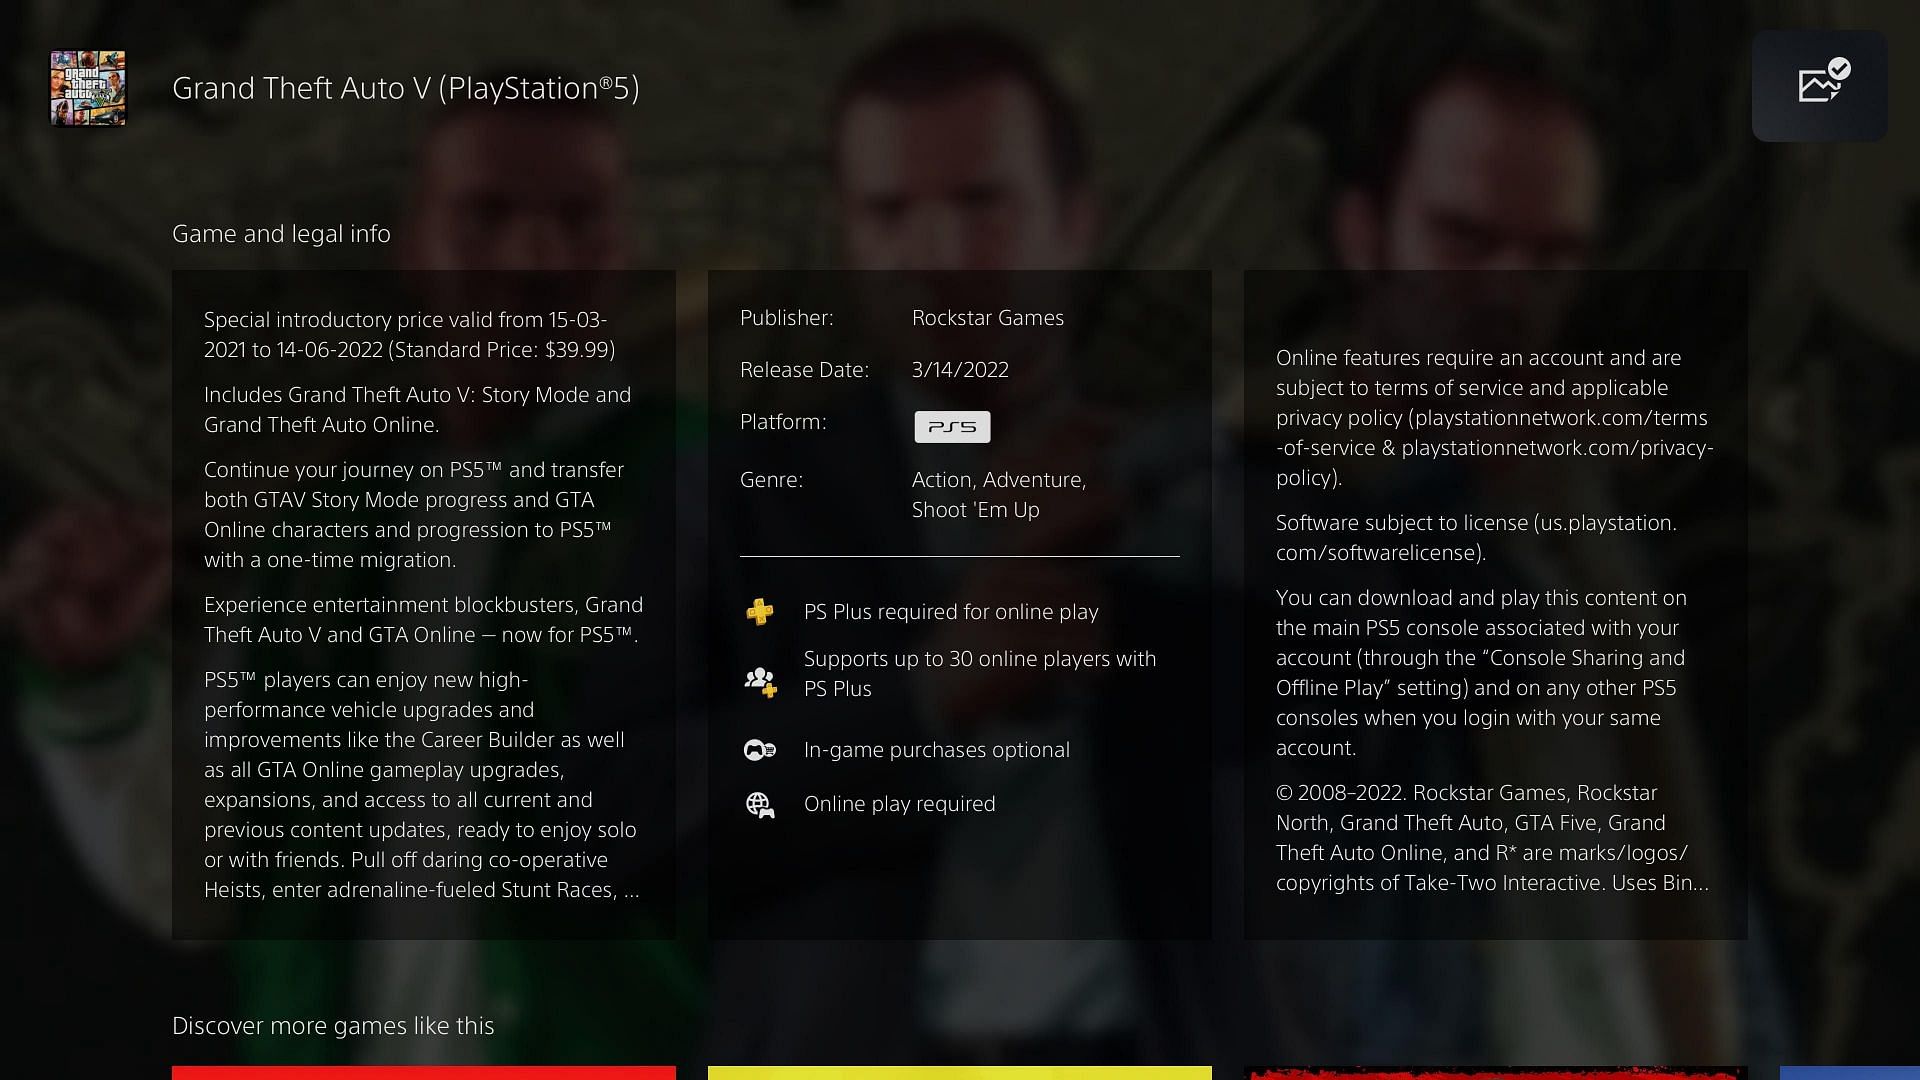Select Game and legal info section tab

coord(281,233)
